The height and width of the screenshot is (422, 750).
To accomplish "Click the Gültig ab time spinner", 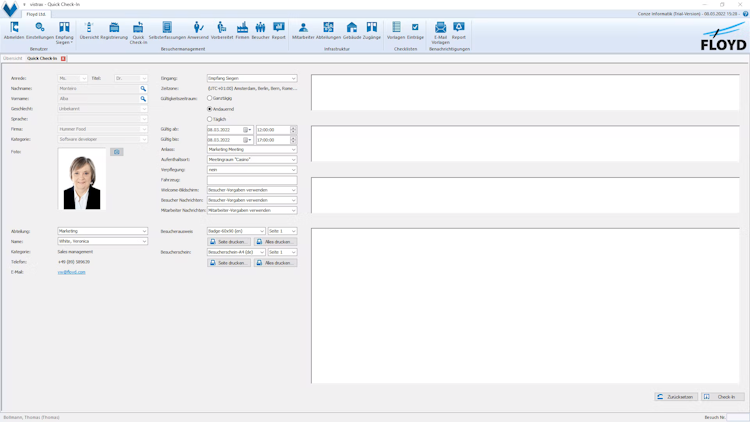I will point(293,130).
